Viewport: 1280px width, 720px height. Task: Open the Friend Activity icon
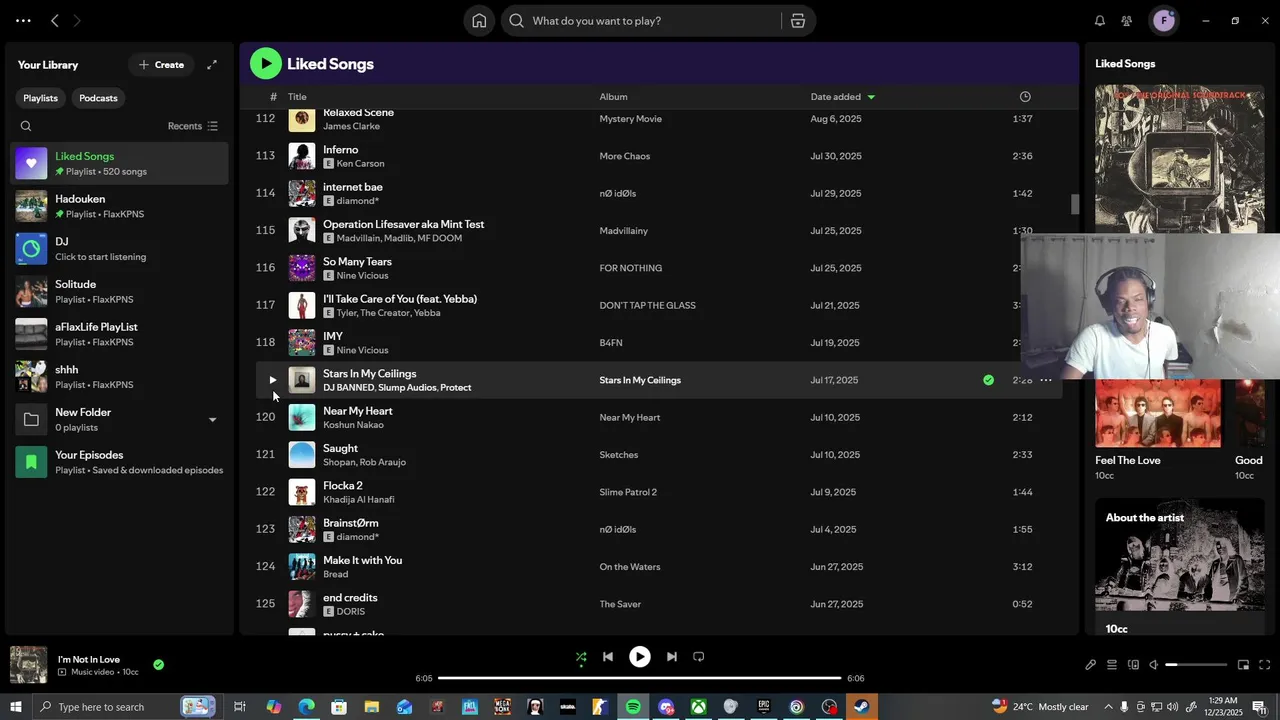point(1127,20)
